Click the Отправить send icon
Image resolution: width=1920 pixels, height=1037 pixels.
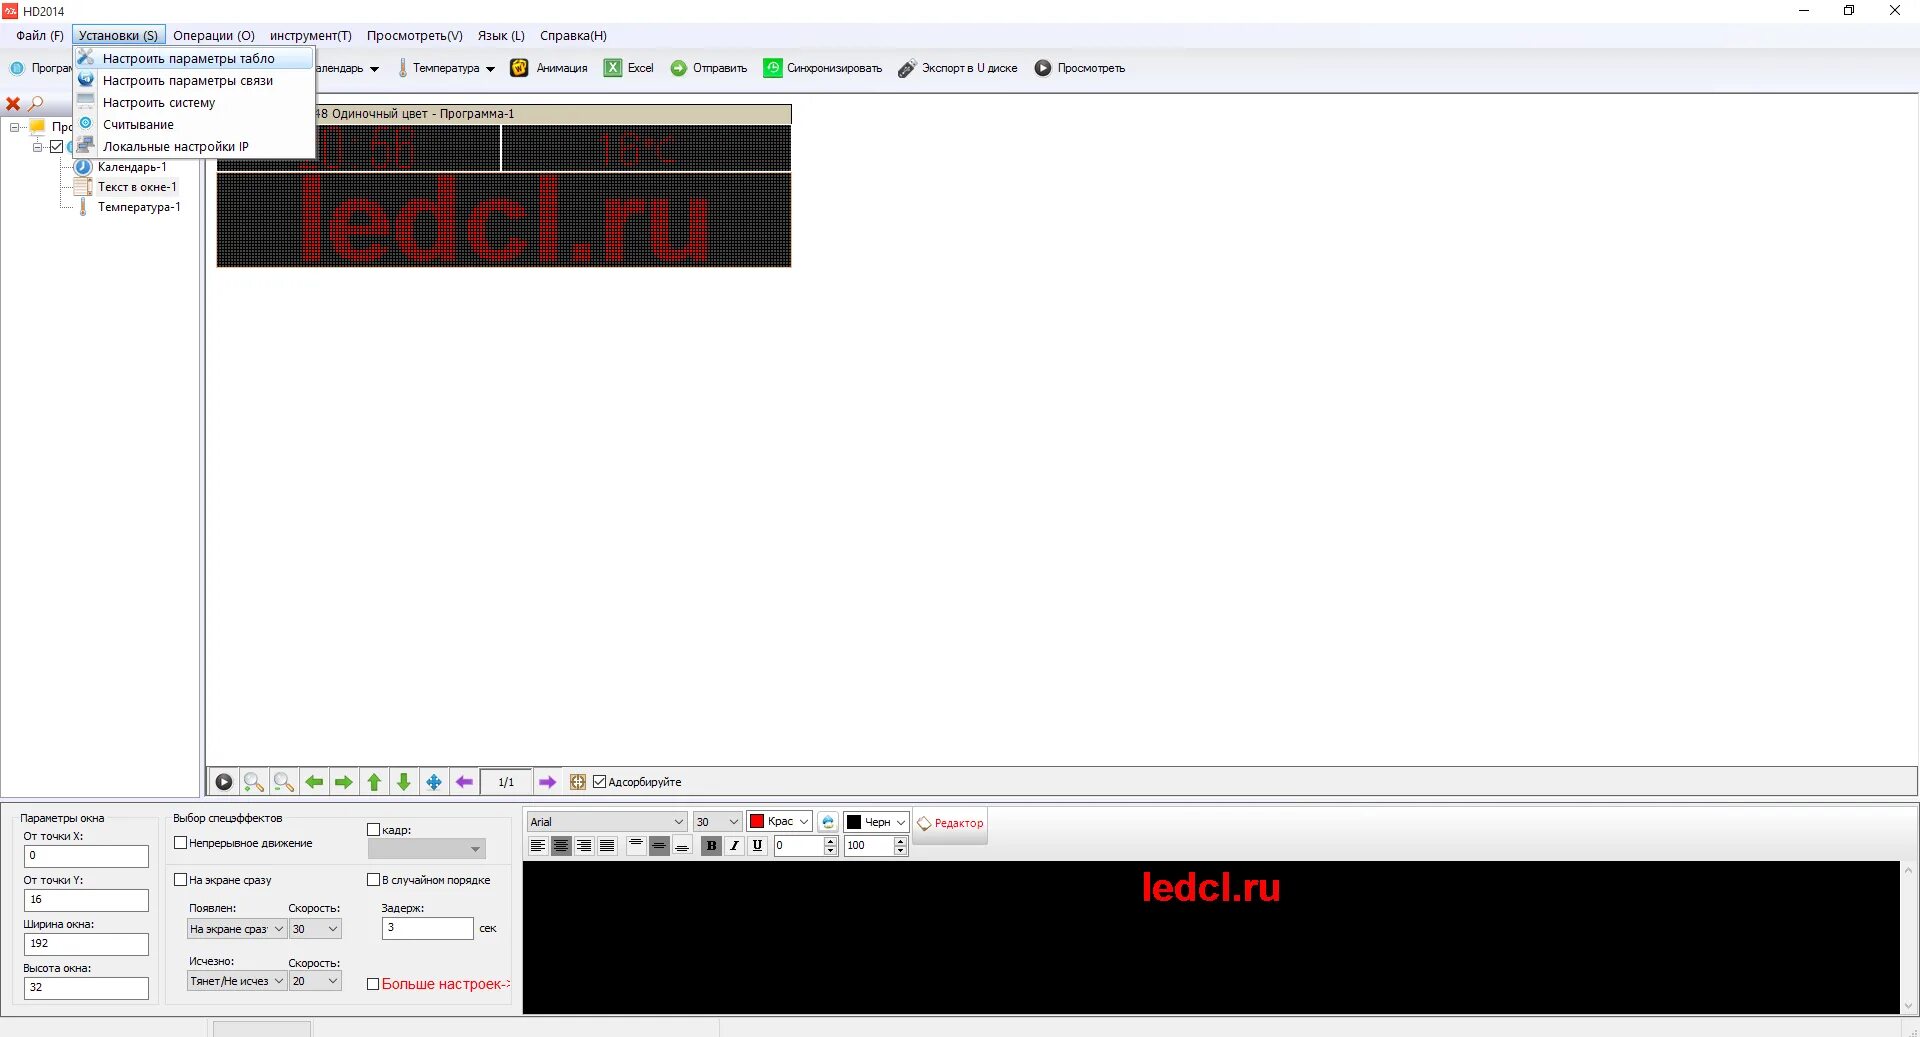click(678, 68)
